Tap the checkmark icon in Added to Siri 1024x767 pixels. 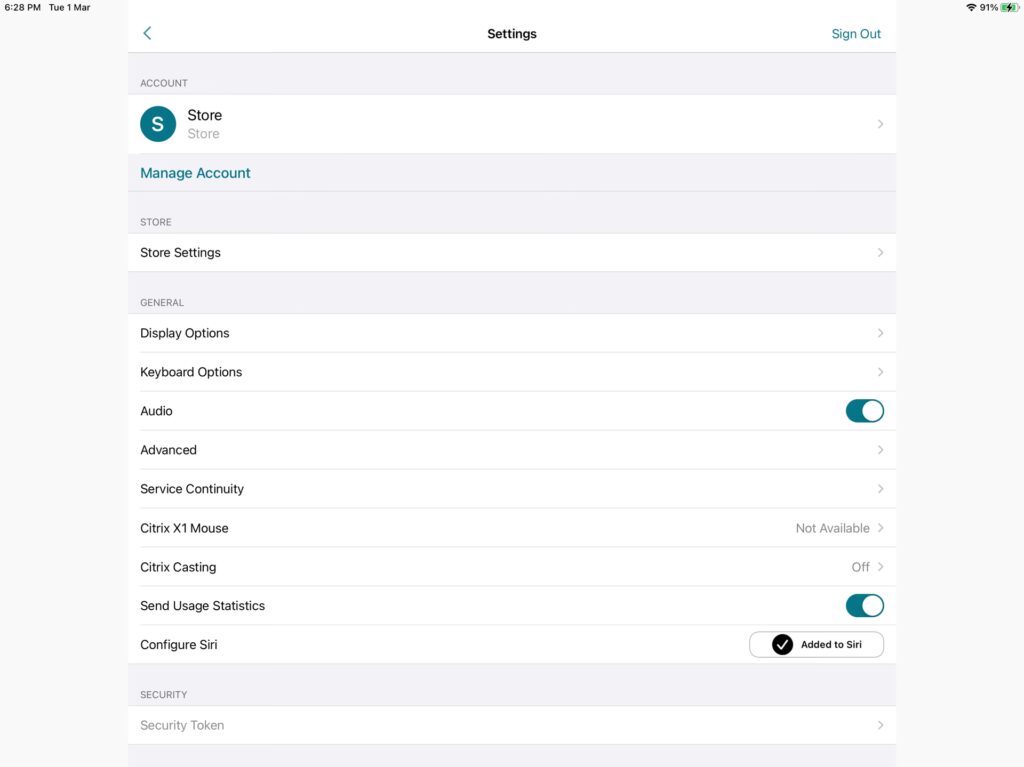point(782,644)
